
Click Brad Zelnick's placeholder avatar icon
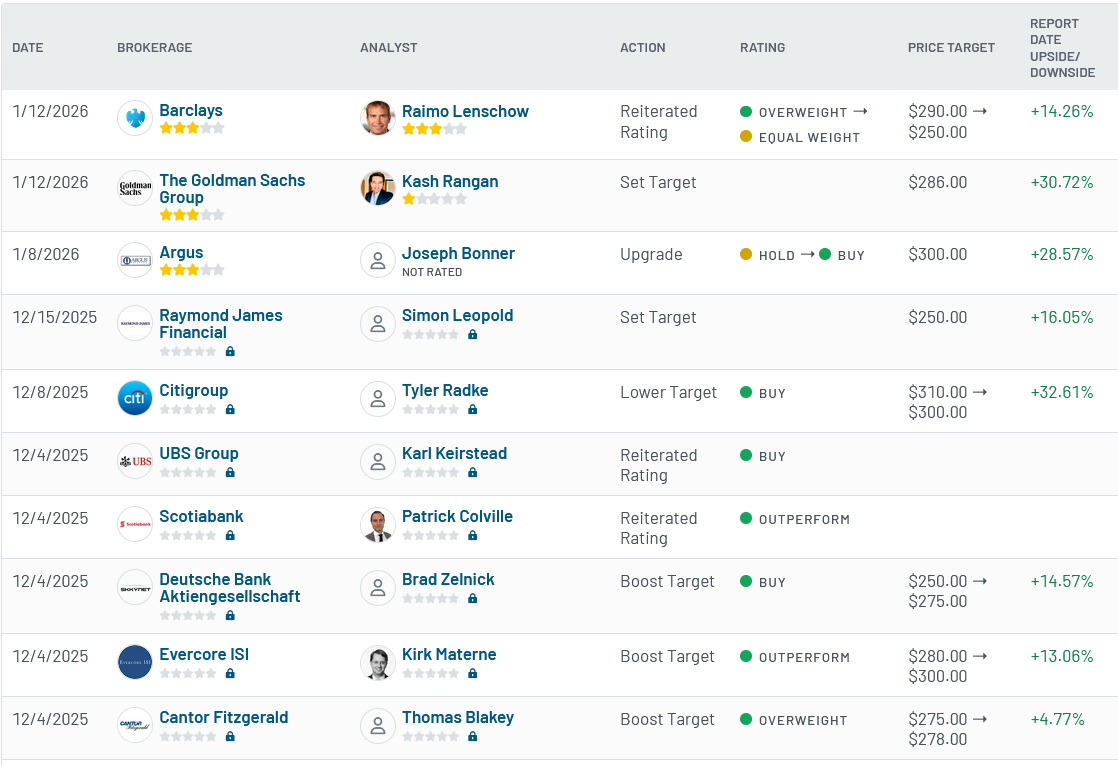pos(378,587)
